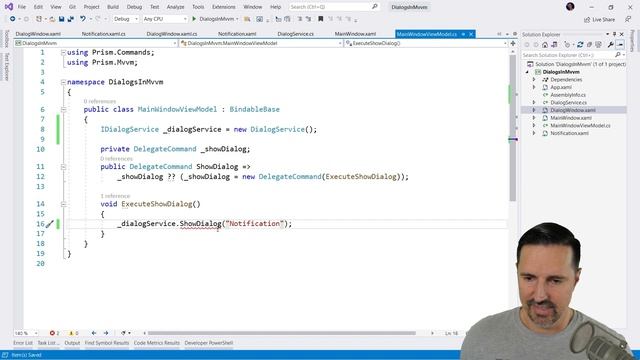The image size is (640, 360).
Task: Click the yellow warnings count indicator
Action: [x=73, y=333]
